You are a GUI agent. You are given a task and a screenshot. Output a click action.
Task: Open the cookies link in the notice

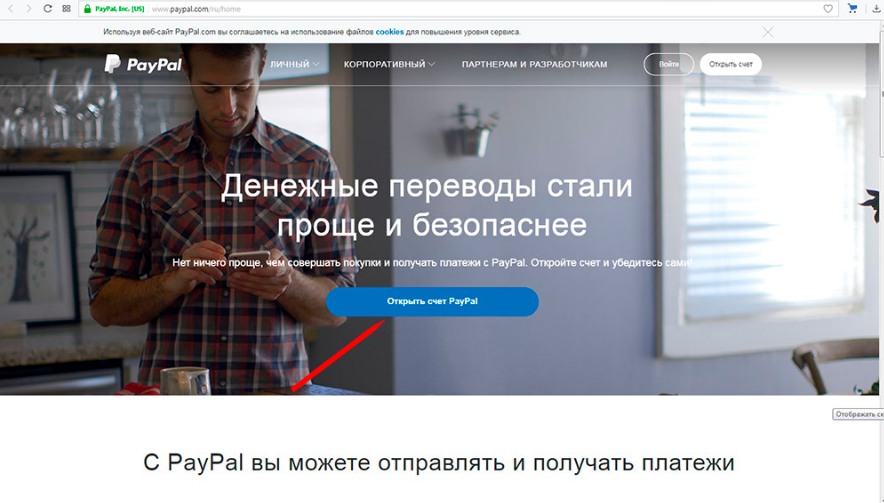[x=390, y=32]
